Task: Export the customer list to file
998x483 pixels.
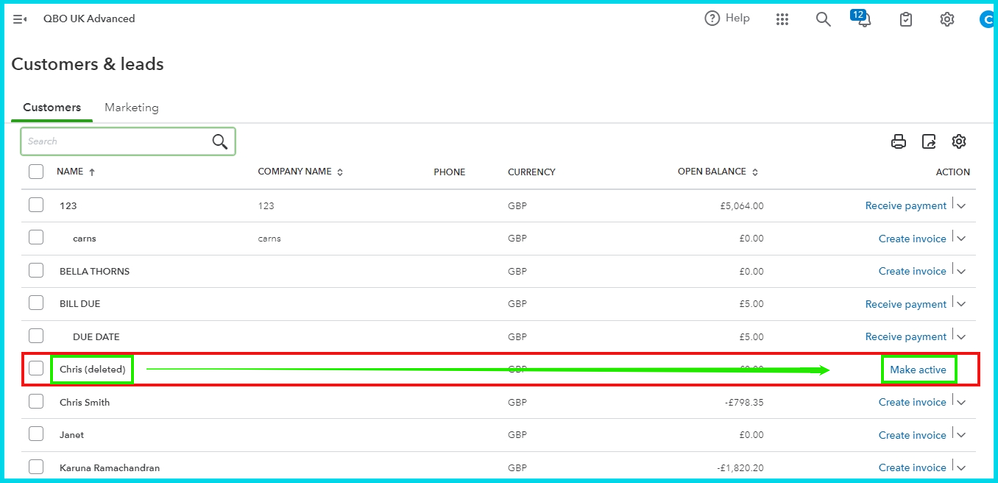Action: (929, 142)
